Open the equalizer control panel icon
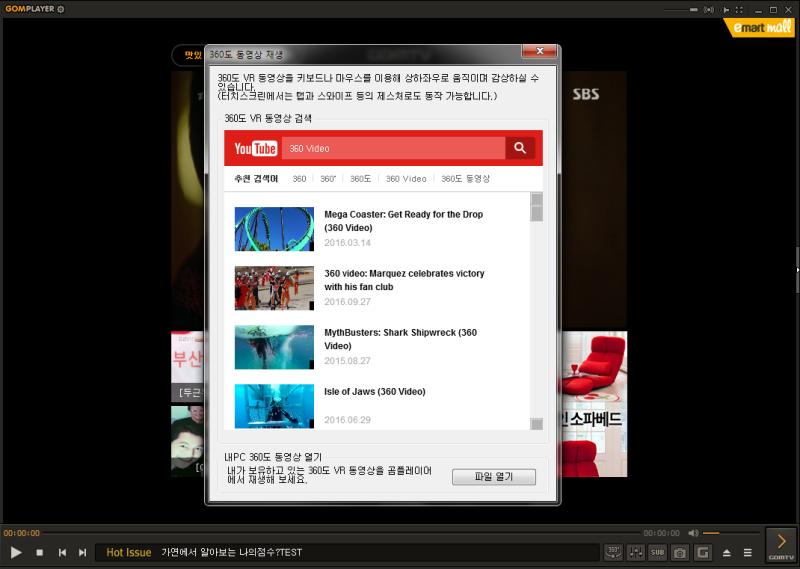The width and height of the screenshot is (800, 569). [x=636, y=552]
